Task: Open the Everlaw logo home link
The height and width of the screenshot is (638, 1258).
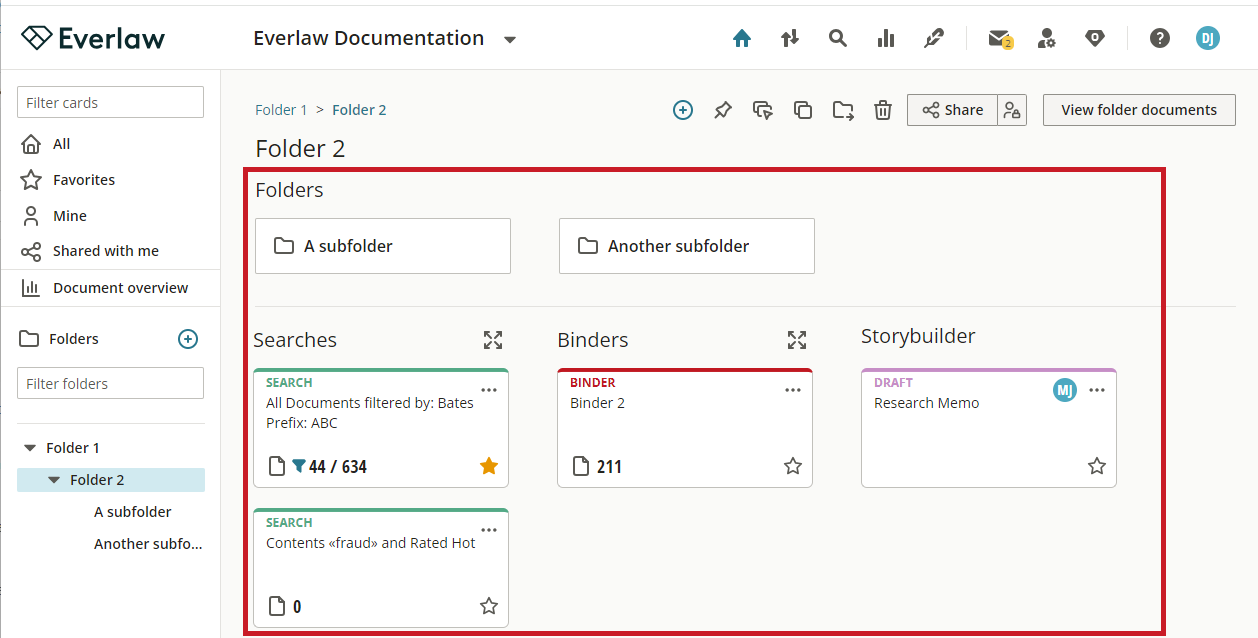Action: (93, 38)
